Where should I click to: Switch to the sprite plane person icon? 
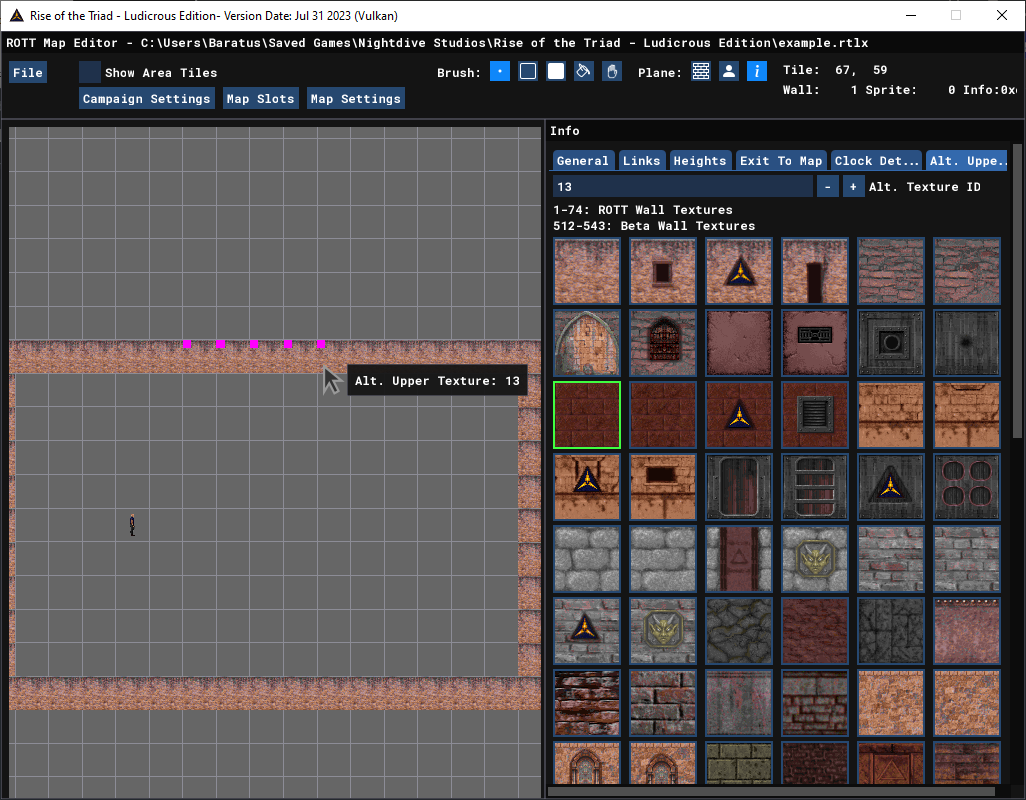point(729,71)
